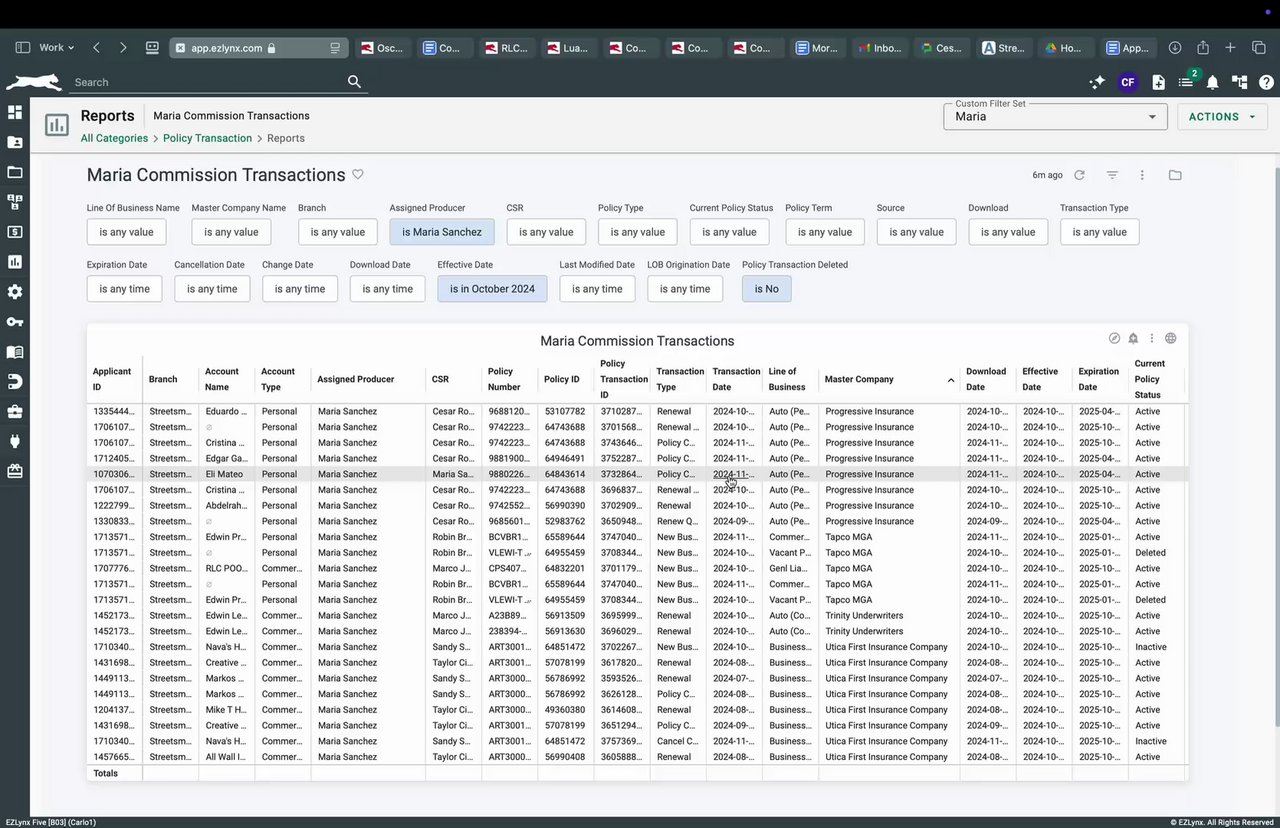Screen dimensions: 1280x828
Task: Open the All Categories breadcrumb link
Action: (x=114, y=138)
